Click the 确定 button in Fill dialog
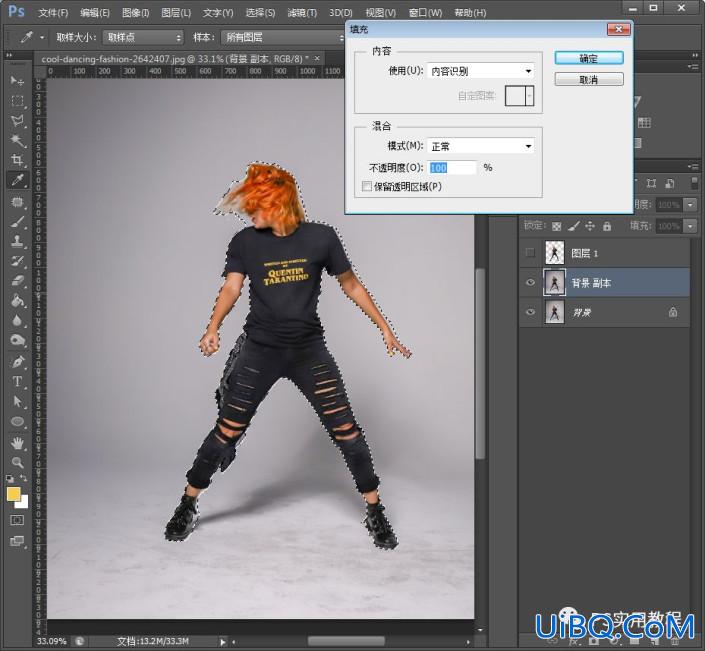The height and width of the screenshot is (651, 705). pyautogui.click(x=589, y=58)
